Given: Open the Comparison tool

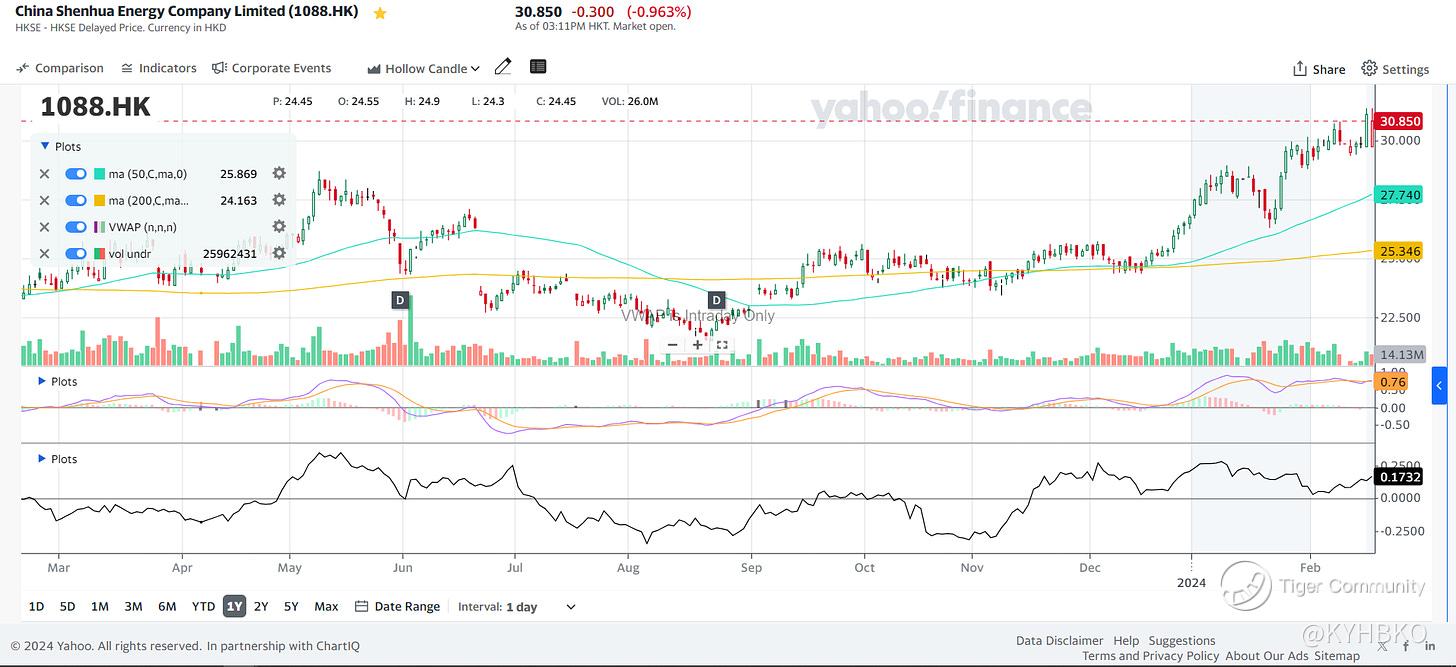Looking at the screenshot, I should (60, 68).
